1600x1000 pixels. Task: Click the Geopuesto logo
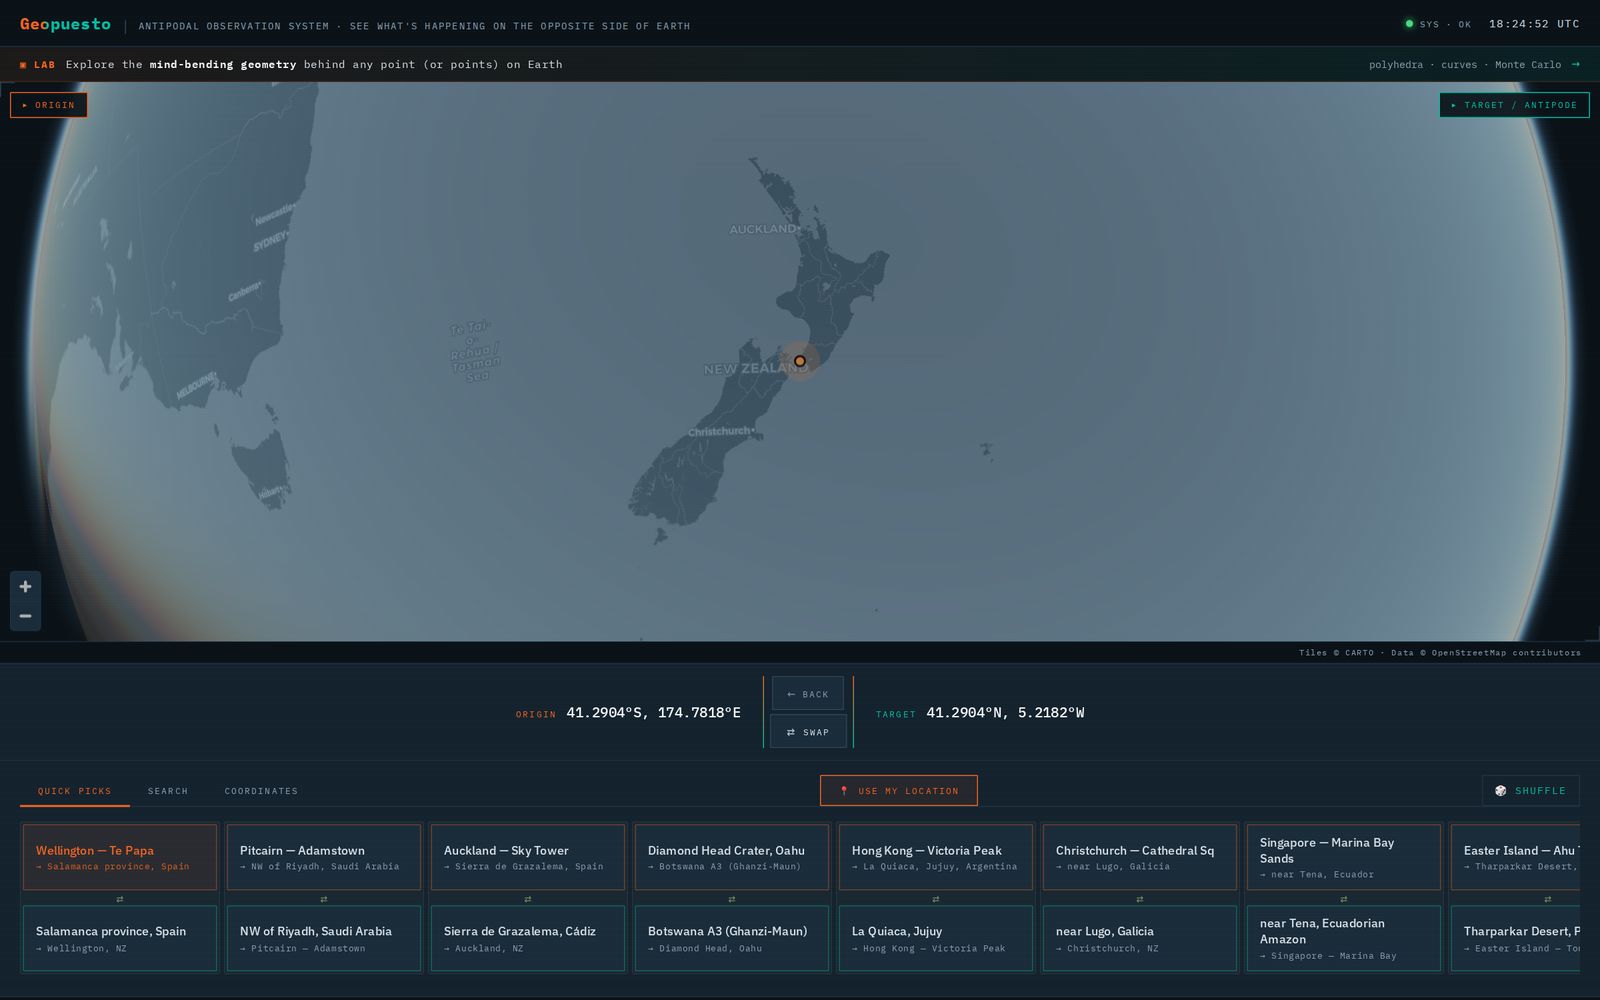(x=65, y=24)
